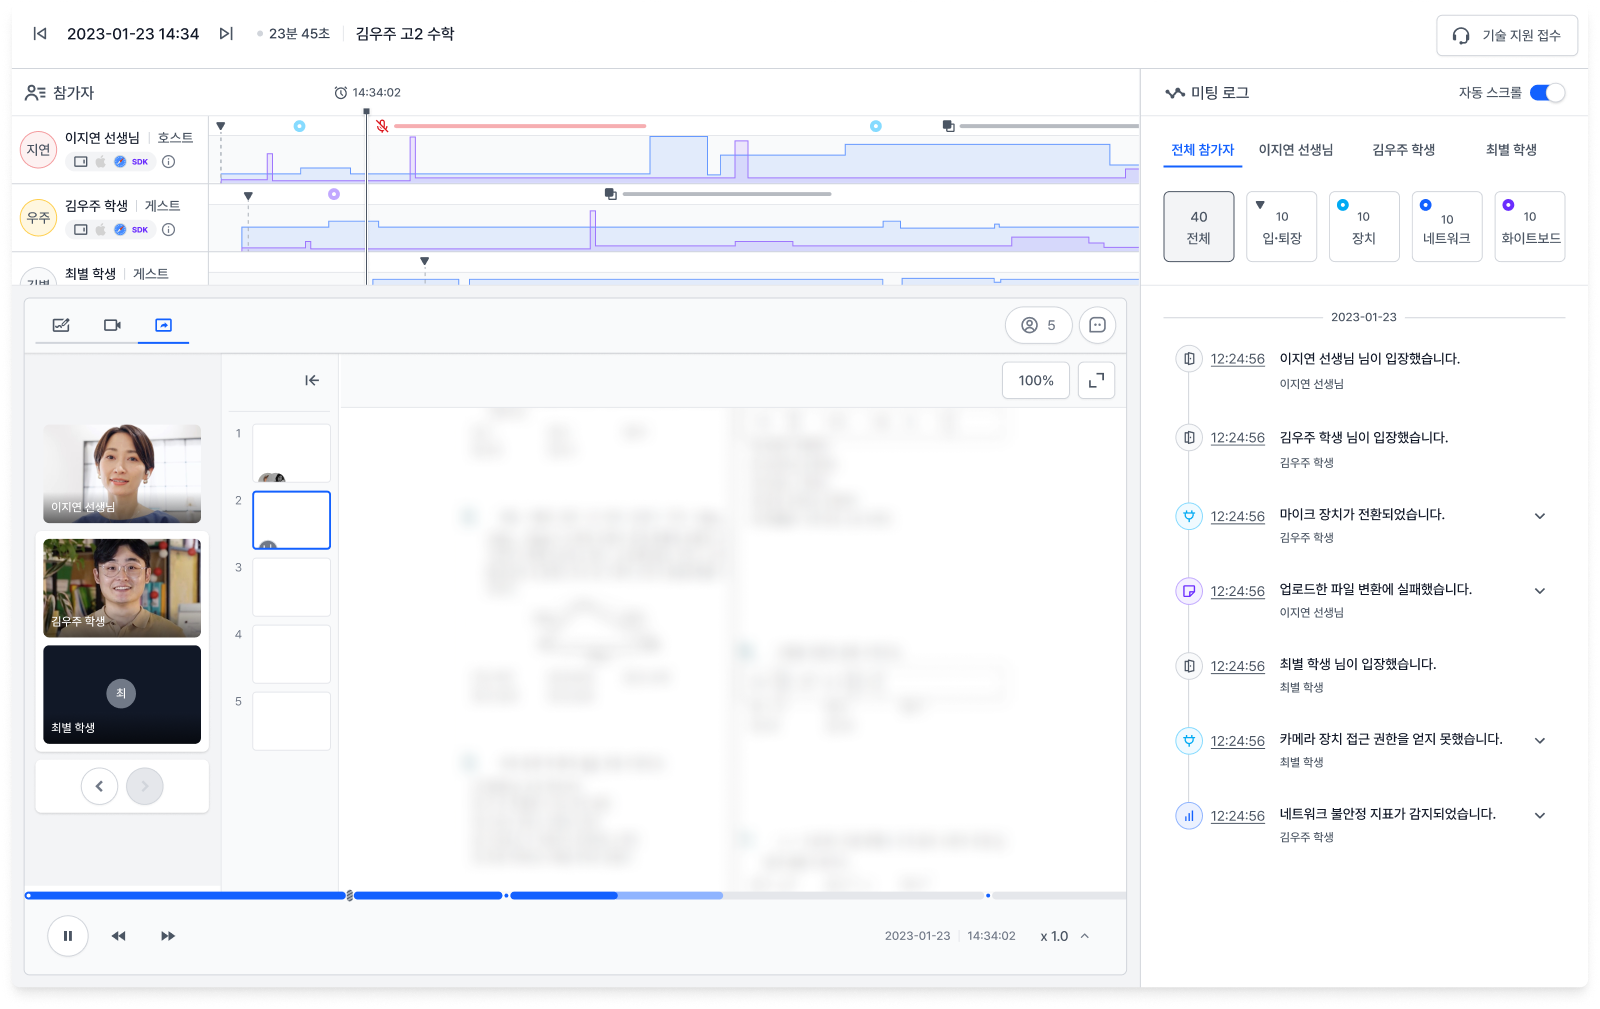Viewport: 1600px width, 1009px height.
Task: Click the 지연 participant avatar
Action: pyautogui.click(x=39, y=150)
